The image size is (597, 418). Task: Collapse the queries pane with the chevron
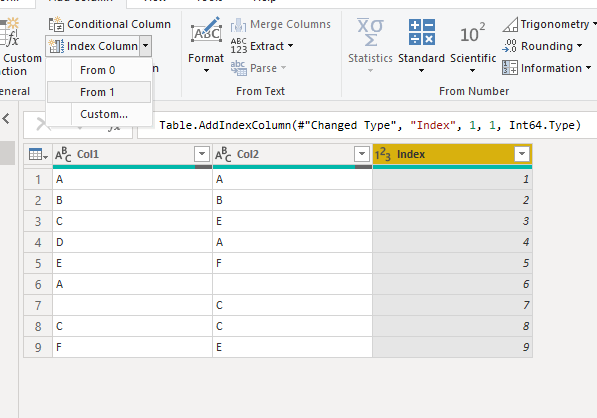click(6, 119)
